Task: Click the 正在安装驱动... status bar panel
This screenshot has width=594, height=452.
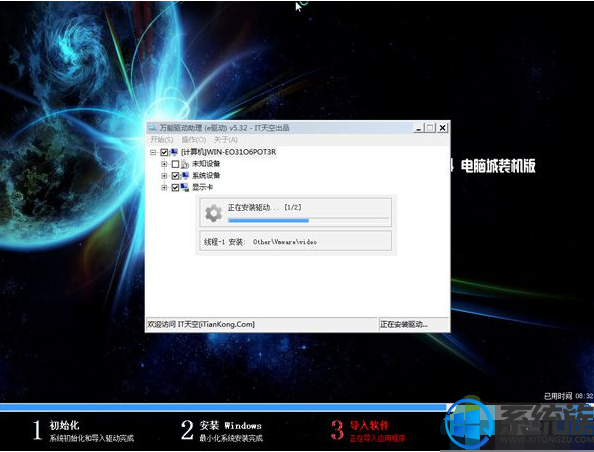Action: [414, 325]
